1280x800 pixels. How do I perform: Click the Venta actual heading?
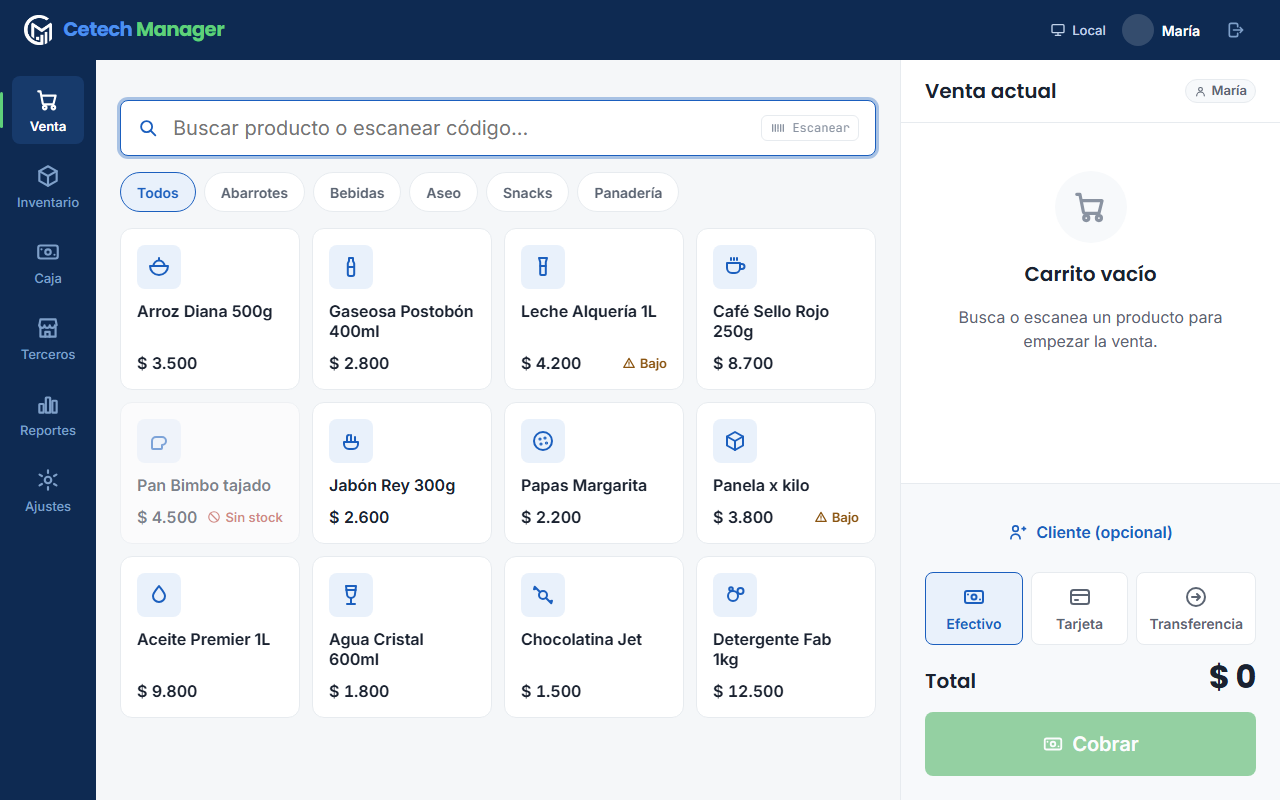click(x=990, y=91)
